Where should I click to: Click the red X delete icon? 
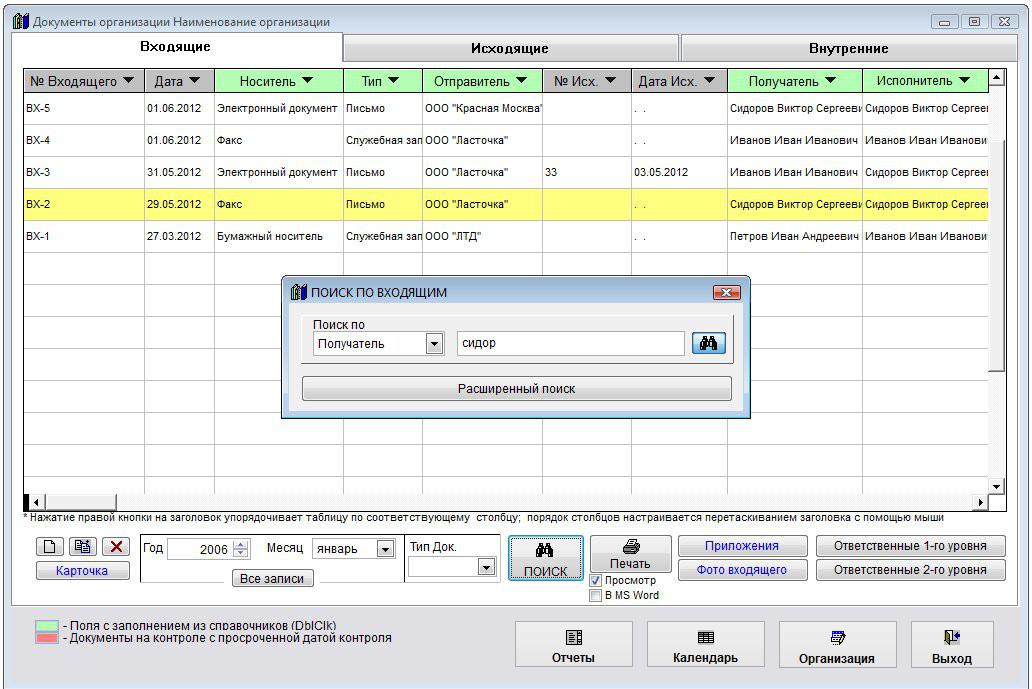(x=116, y=547)
